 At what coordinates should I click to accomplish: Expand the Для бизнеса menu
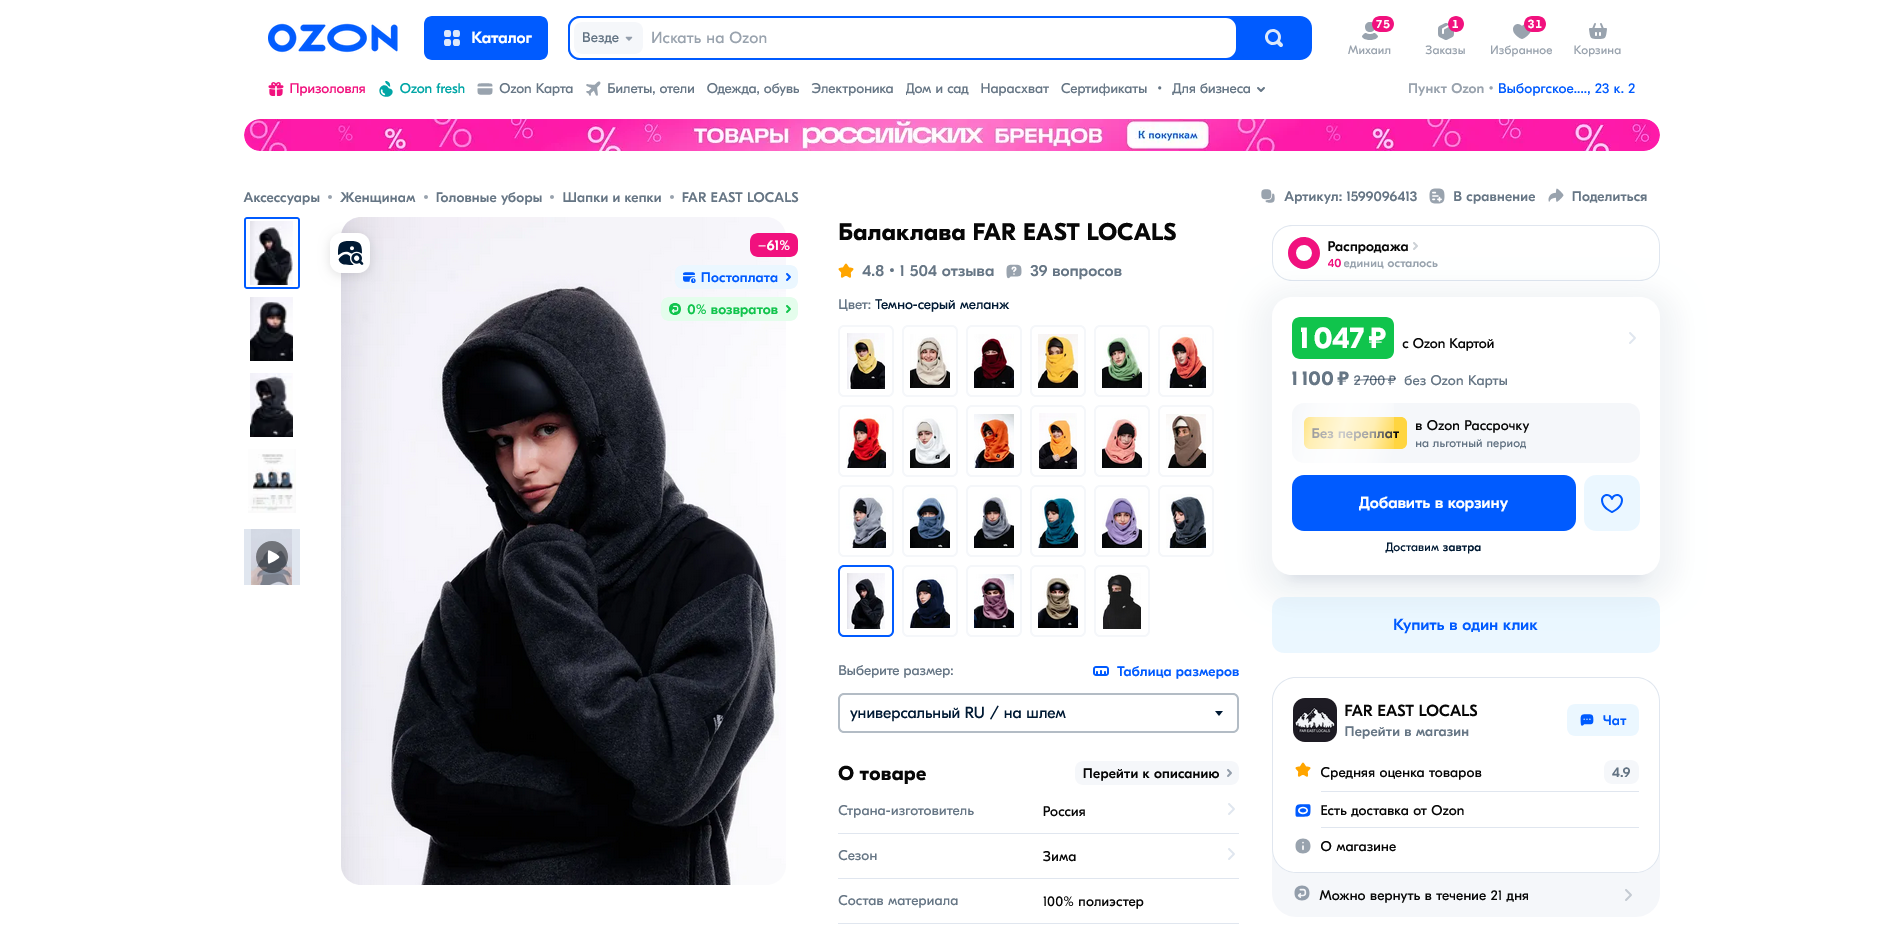coord(1218,89)
